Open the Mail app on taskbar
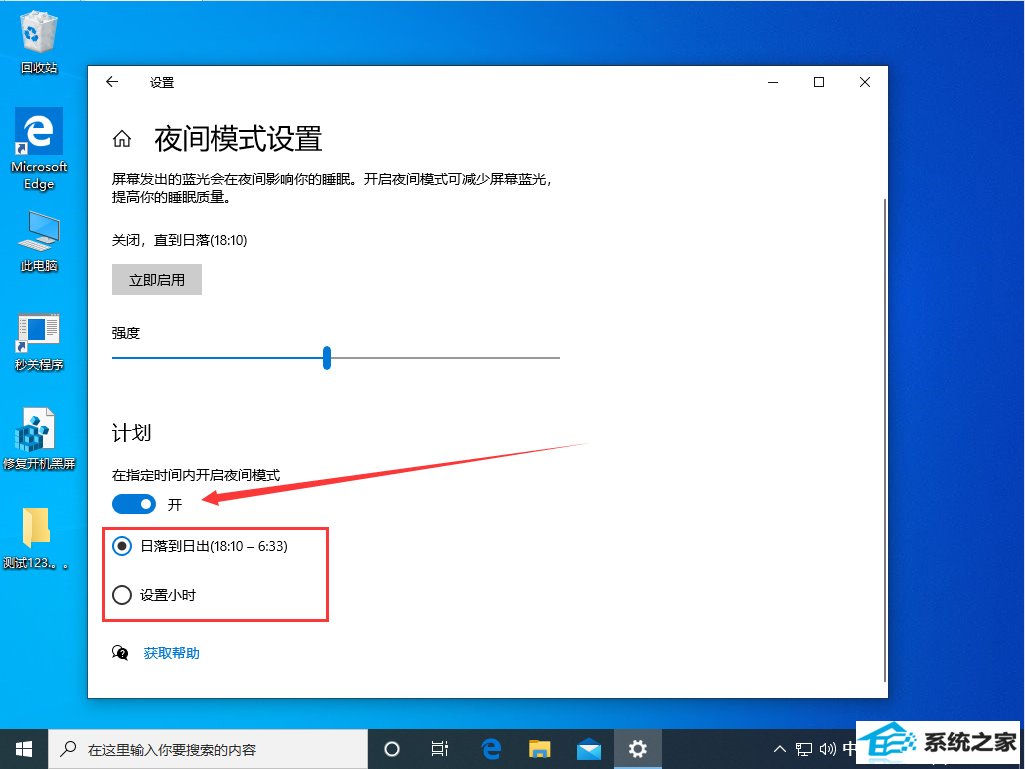This screenshot has height=769, width=1025. (x=588, y=749)
